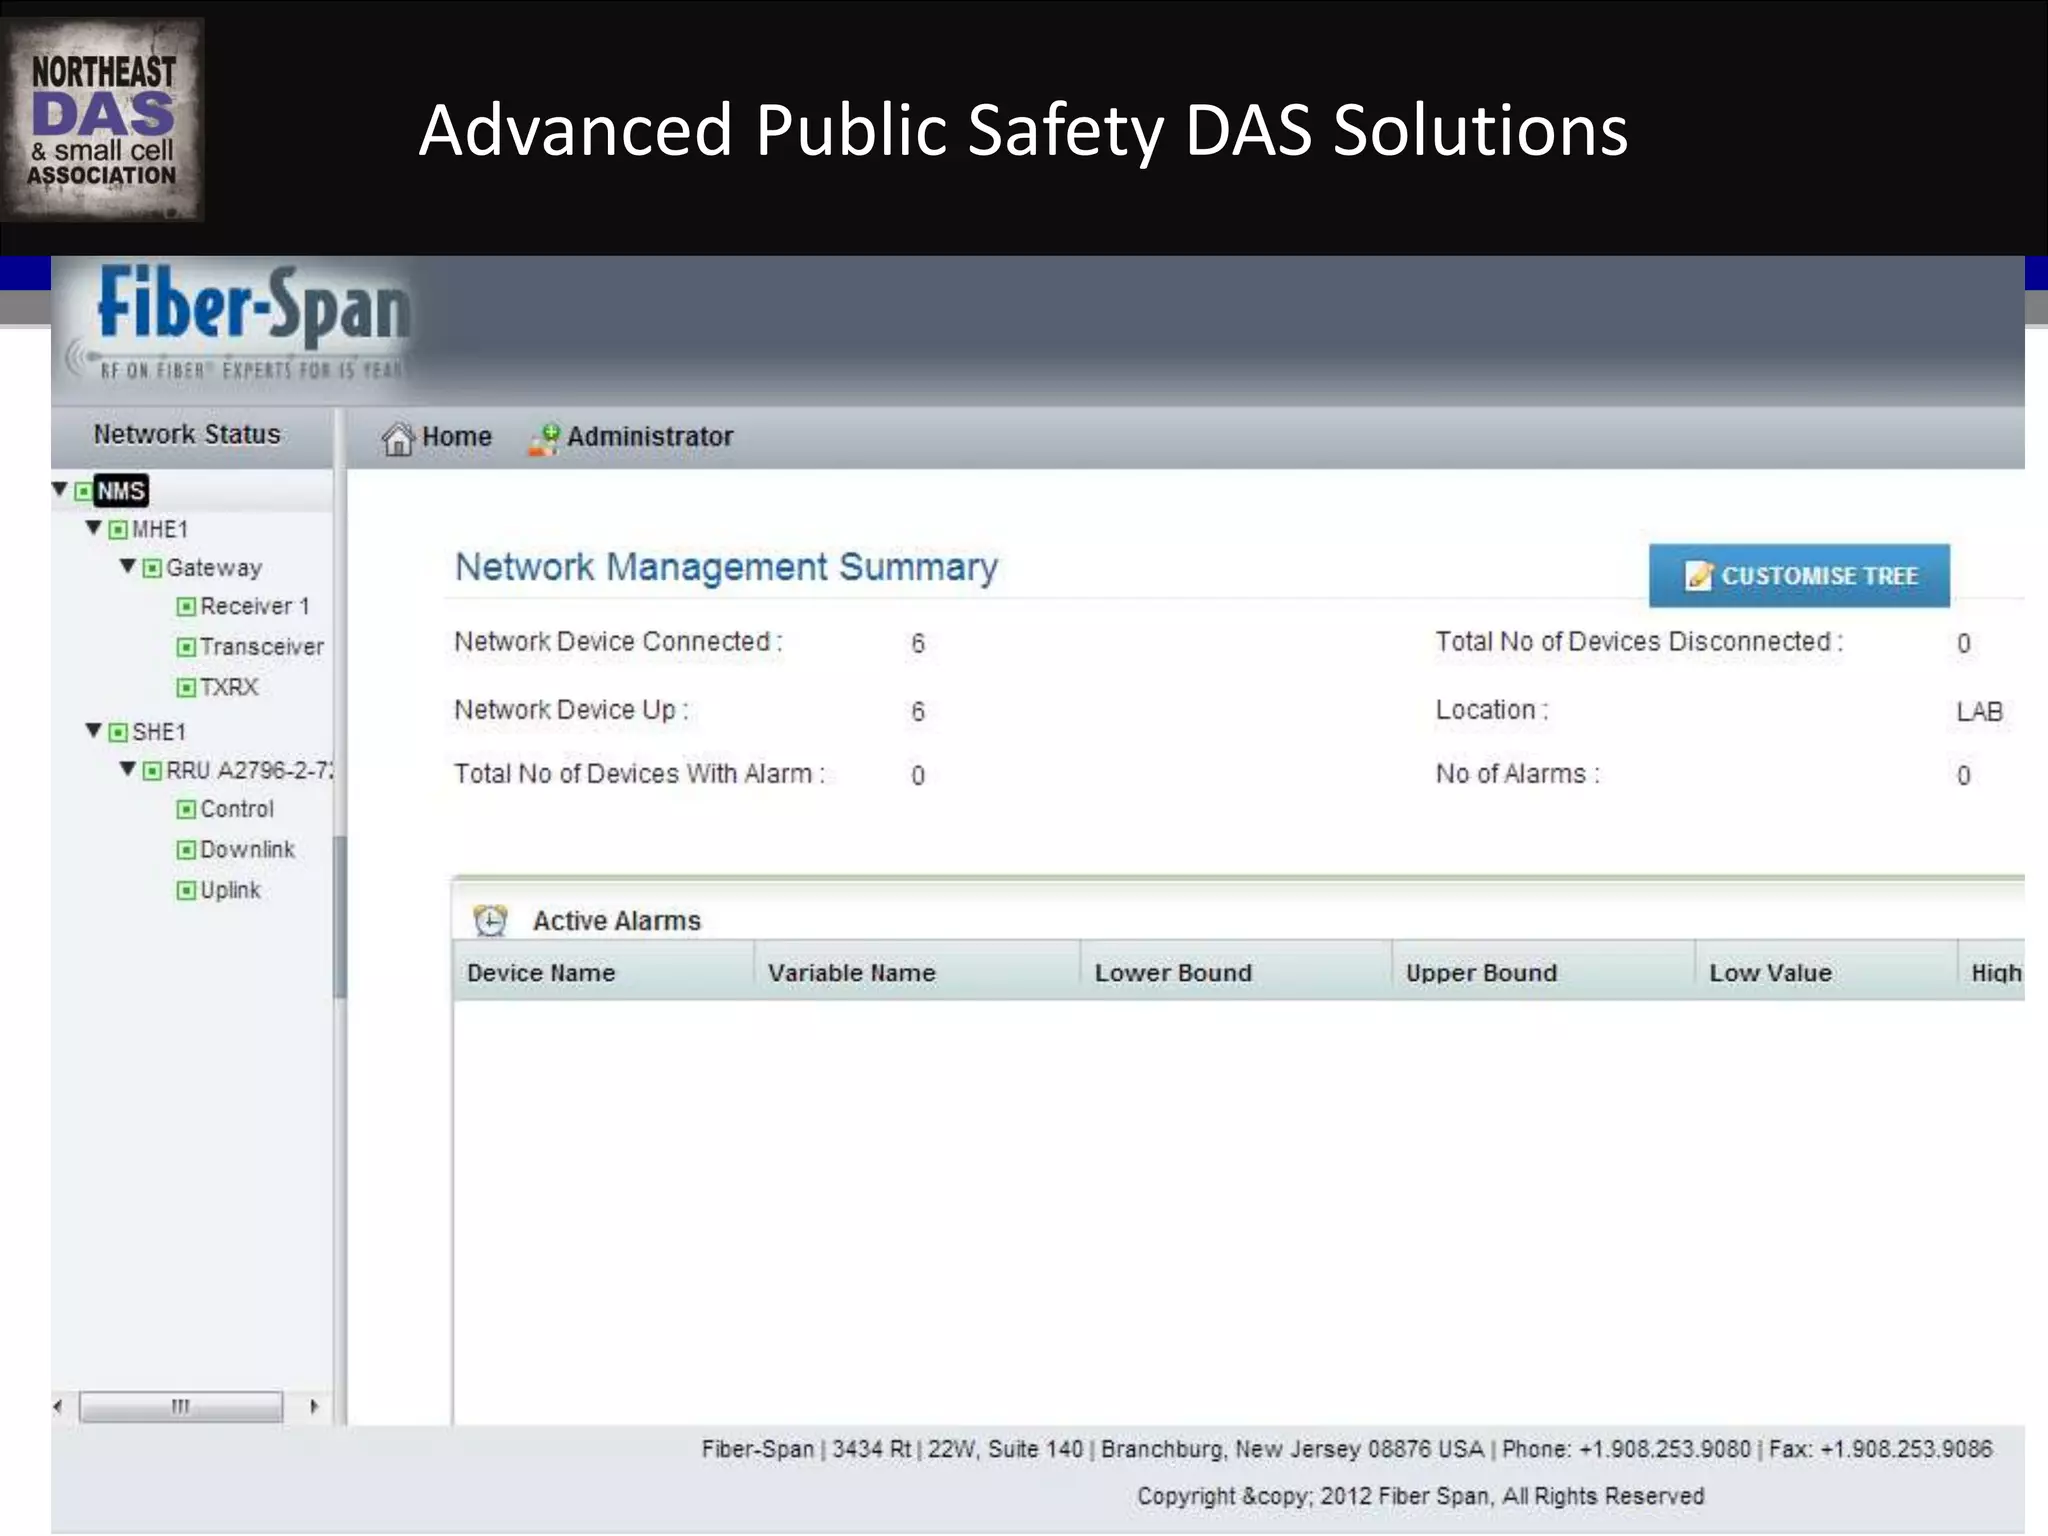The image size is (2048, 1536).
Task: Click the Gateway green status icon
Action: click(x=152, y=568)
